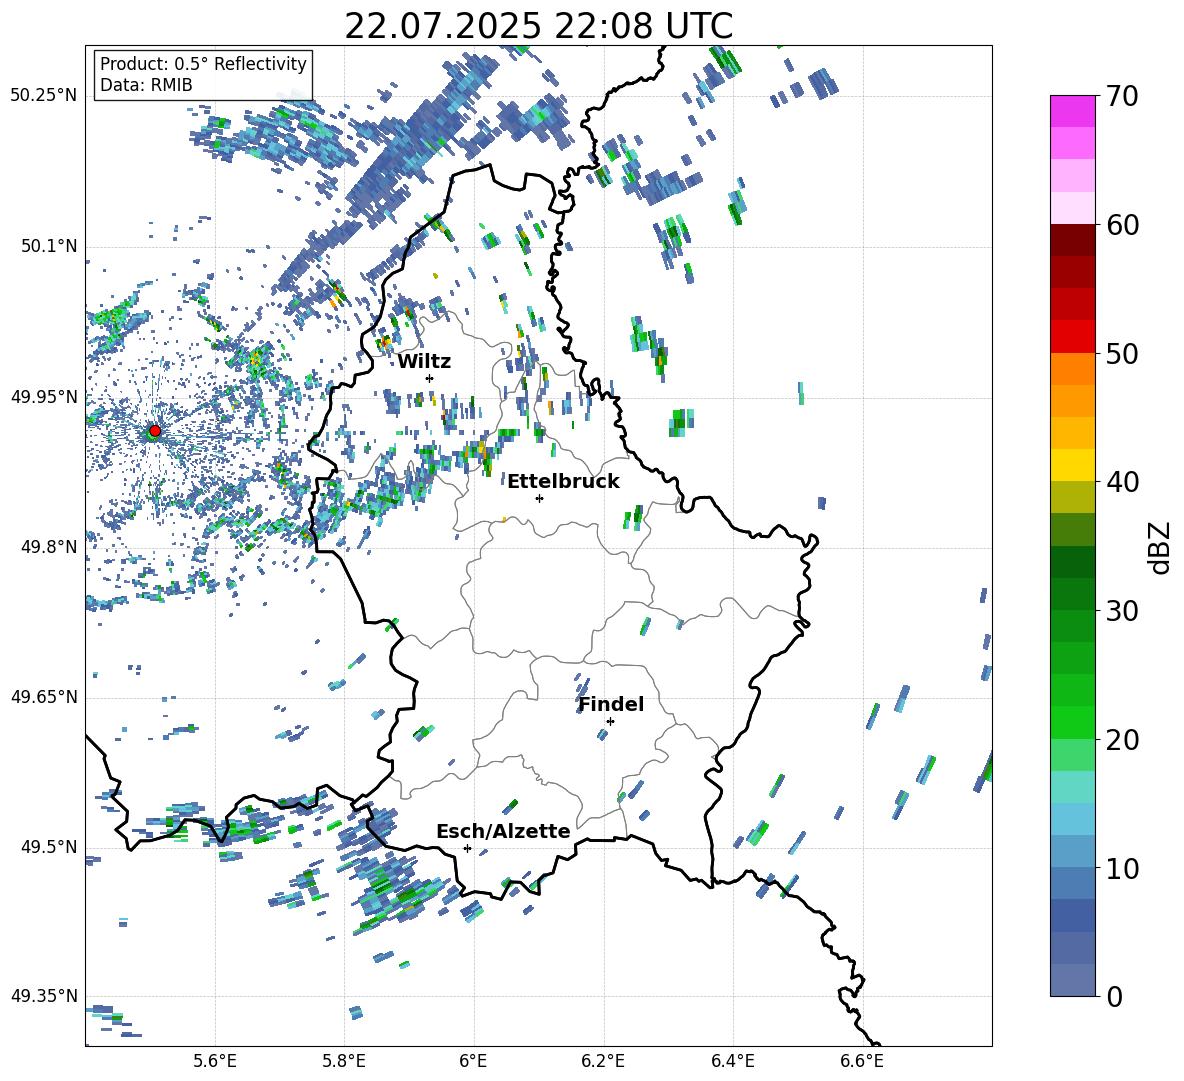Click the orange swatch just below 50
The width and height of the screenshot is (1184, 1081).
pos(1073,368)
